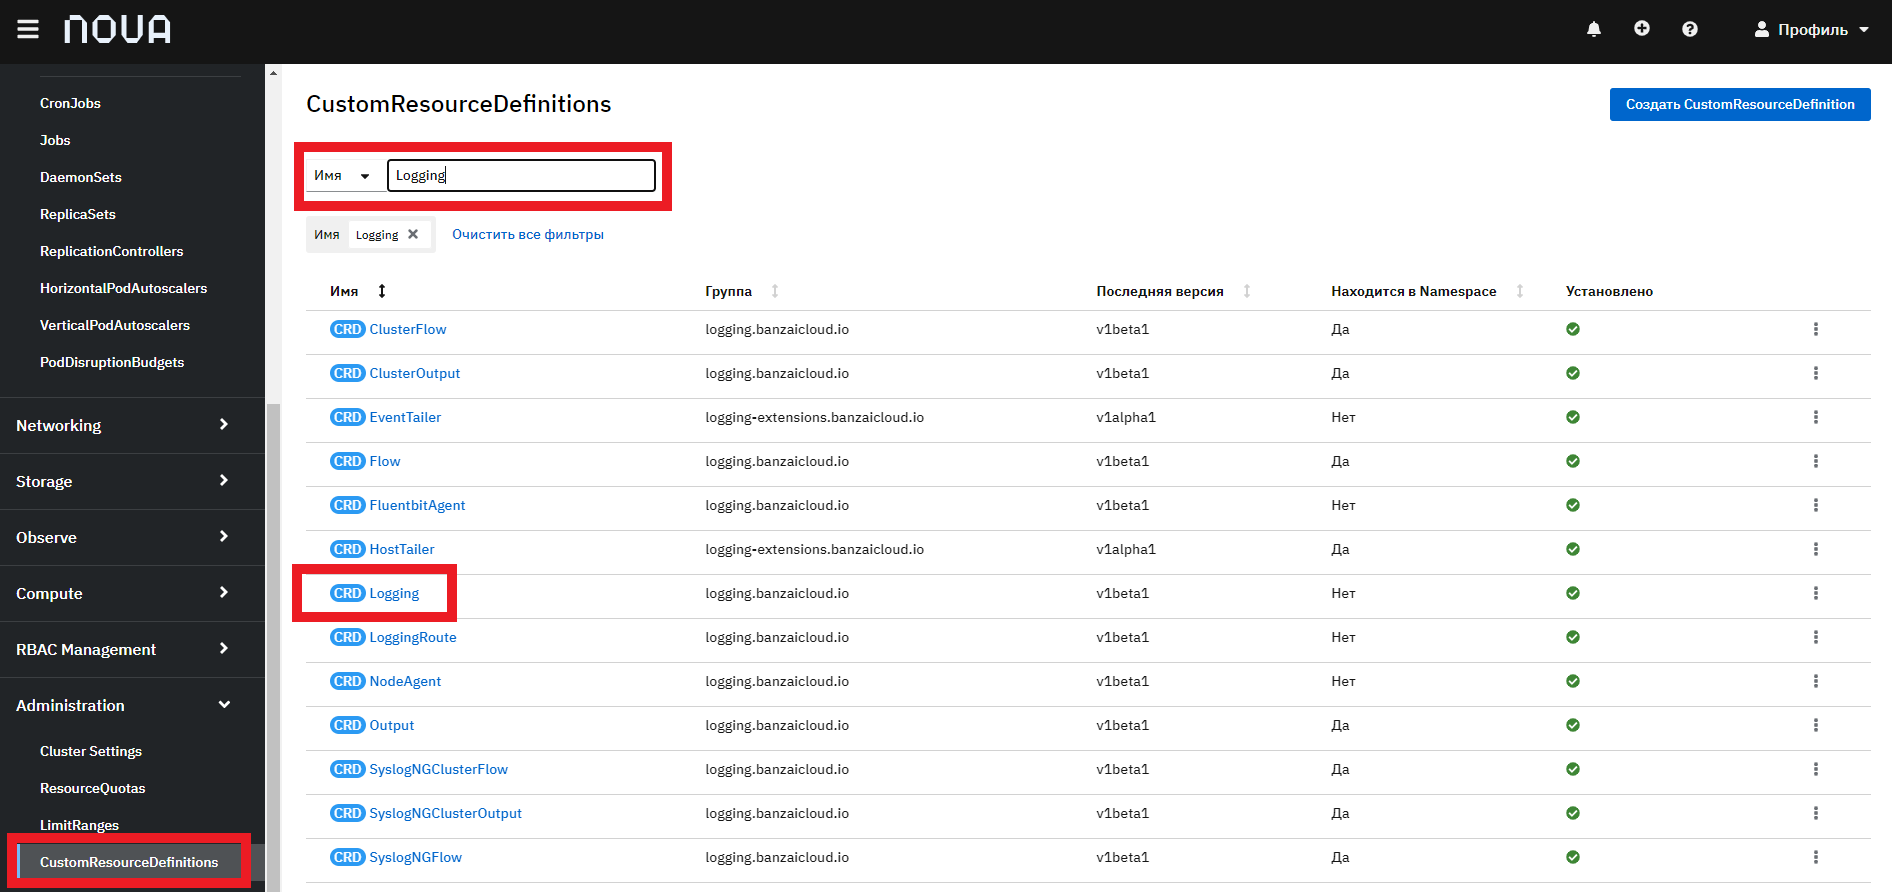Sort table by Последняя версия column
Image resolution: width=1892 pixels, height=892 pixels.
(x=1173, y=291)
